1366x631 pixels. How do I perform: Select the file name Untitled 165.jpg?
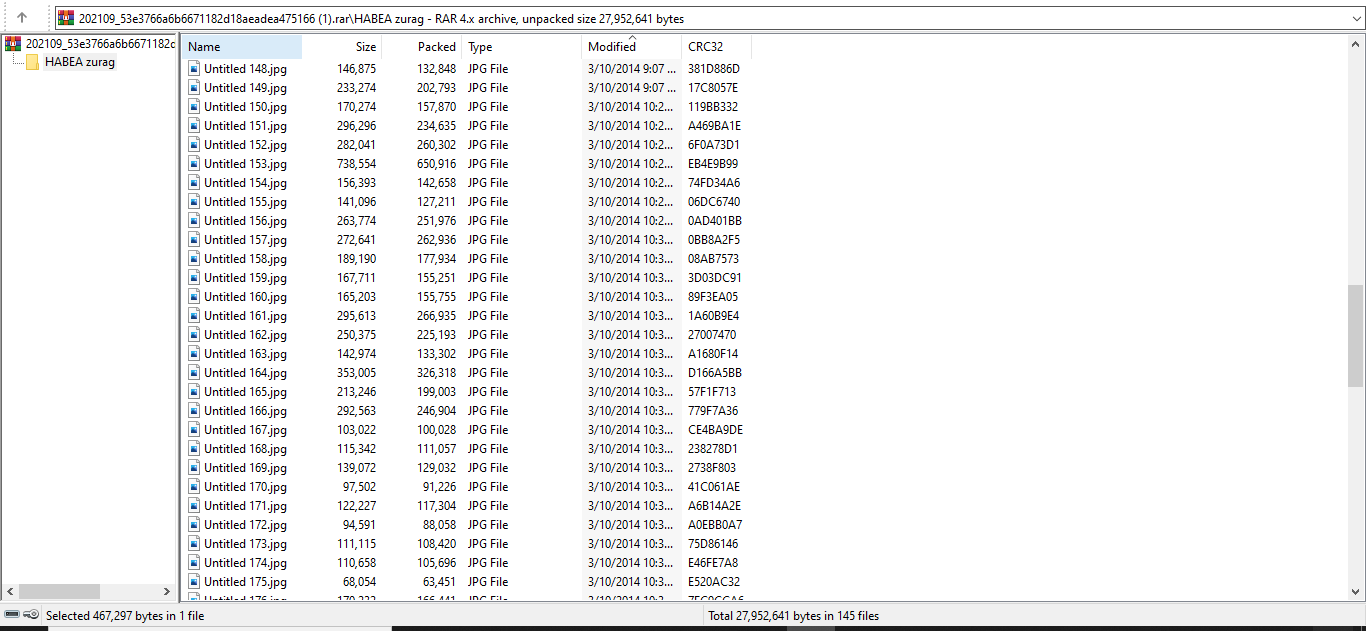coord(245,392)
